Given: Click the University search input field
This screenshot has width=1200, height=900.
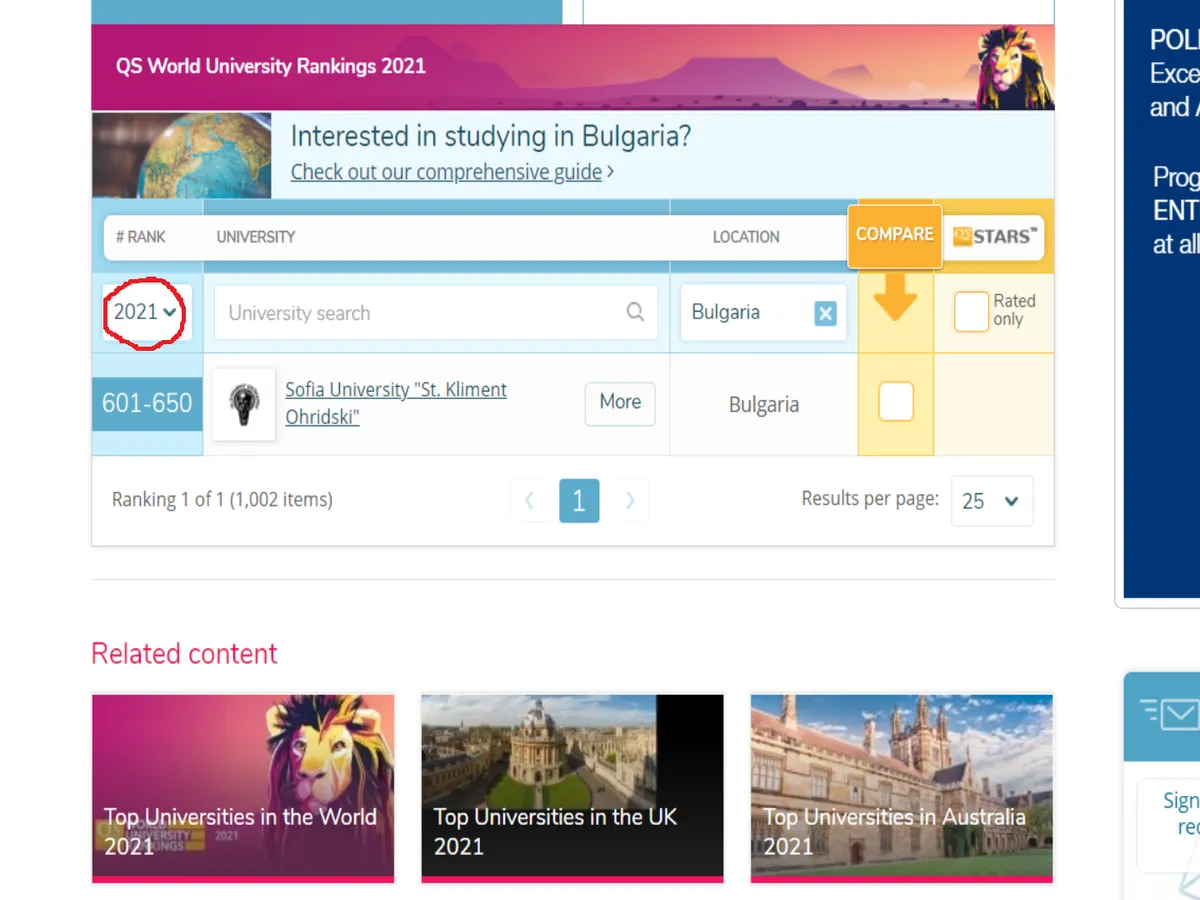Looking at the screenshot, I should 420,313.
